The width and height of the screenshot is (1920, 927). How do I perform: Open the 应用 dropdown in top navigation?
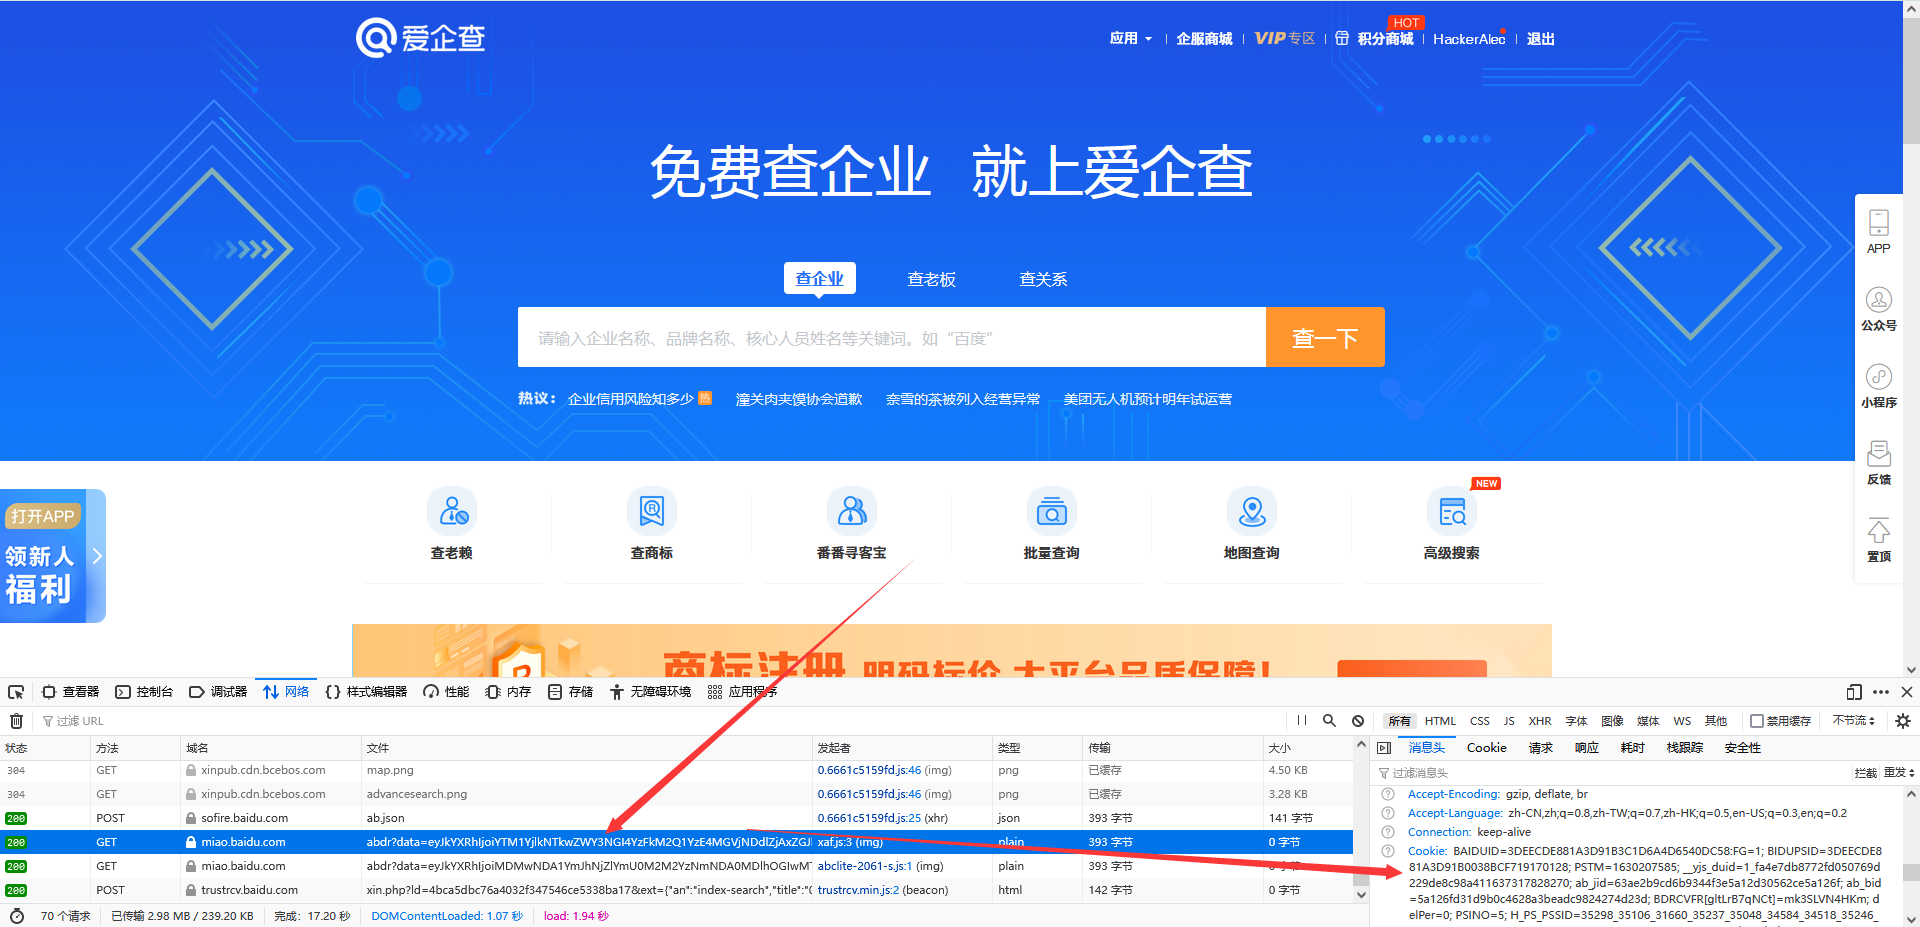1130,38
